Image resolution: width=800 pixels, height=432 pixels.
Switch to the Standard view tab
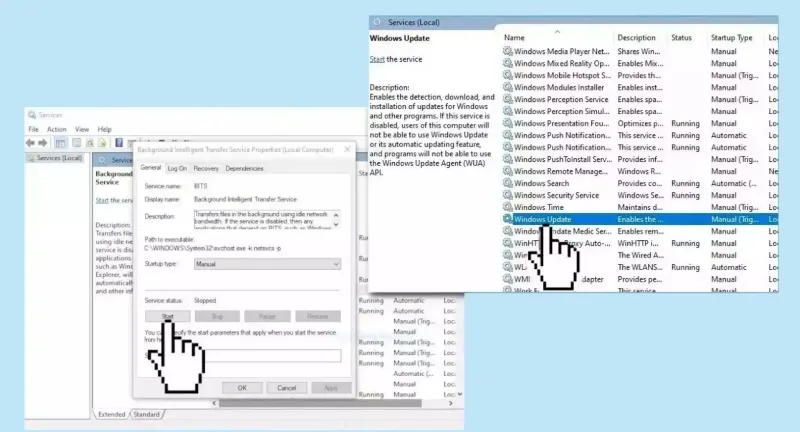[x=146, y=414]
